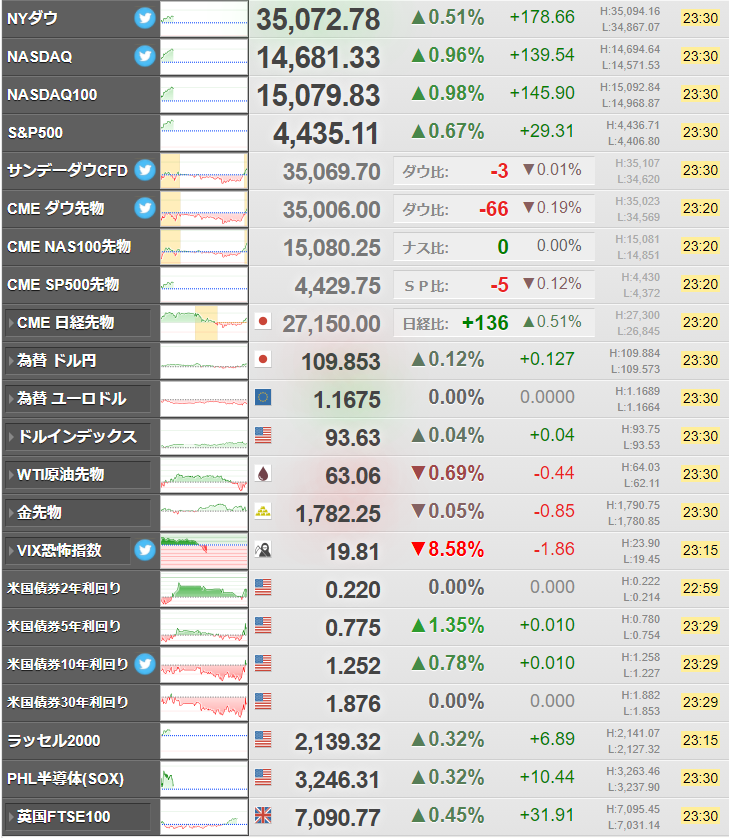The image size is (729, 838).
Task: Open the VIX恐怖指数 mini chart
Action: 204,550
